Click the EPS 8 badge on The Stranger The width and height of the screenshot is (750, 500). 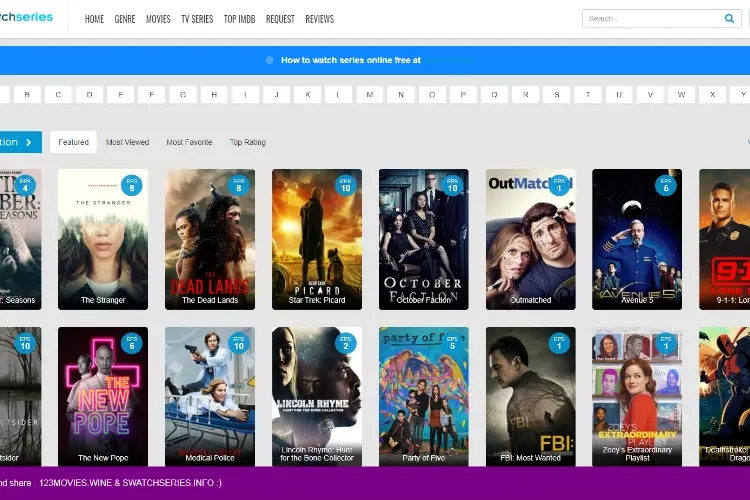132,185
